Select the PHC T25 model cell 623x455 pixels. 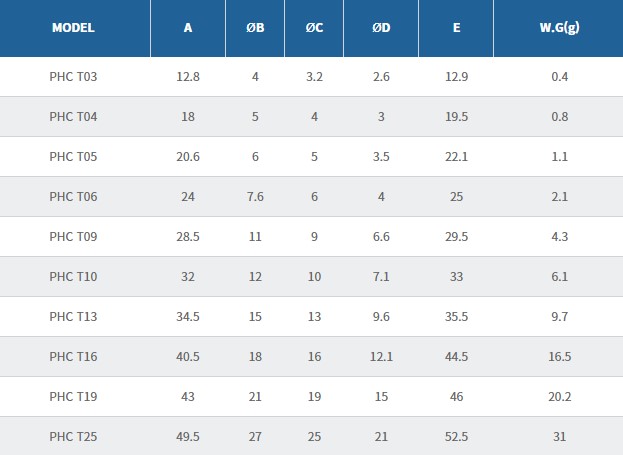pyautogui.click(x=73, y=437)
